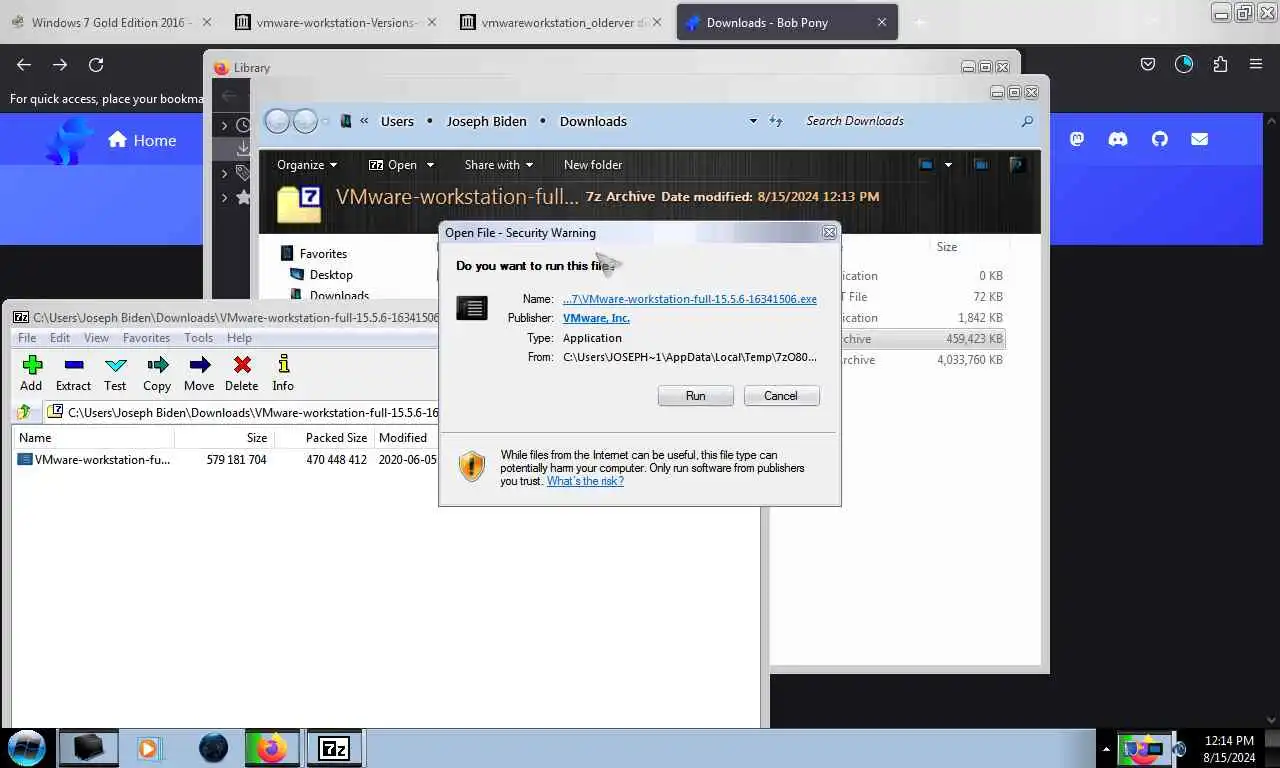This screenshot has width=1280, height=768.
Task: Show hidden system tray icons arrow
Action: coord(1106,748)
